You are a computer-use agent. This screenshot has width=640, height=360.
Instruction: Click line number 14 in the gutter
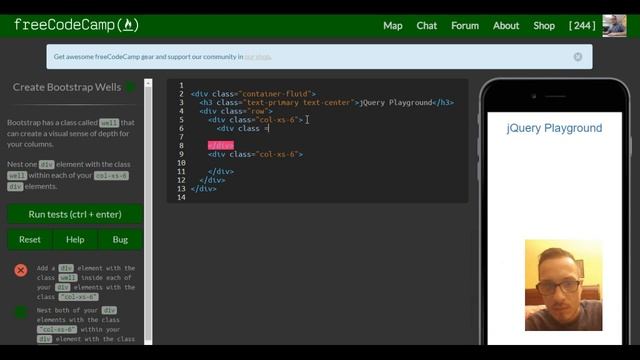click(x=181, y=198)
